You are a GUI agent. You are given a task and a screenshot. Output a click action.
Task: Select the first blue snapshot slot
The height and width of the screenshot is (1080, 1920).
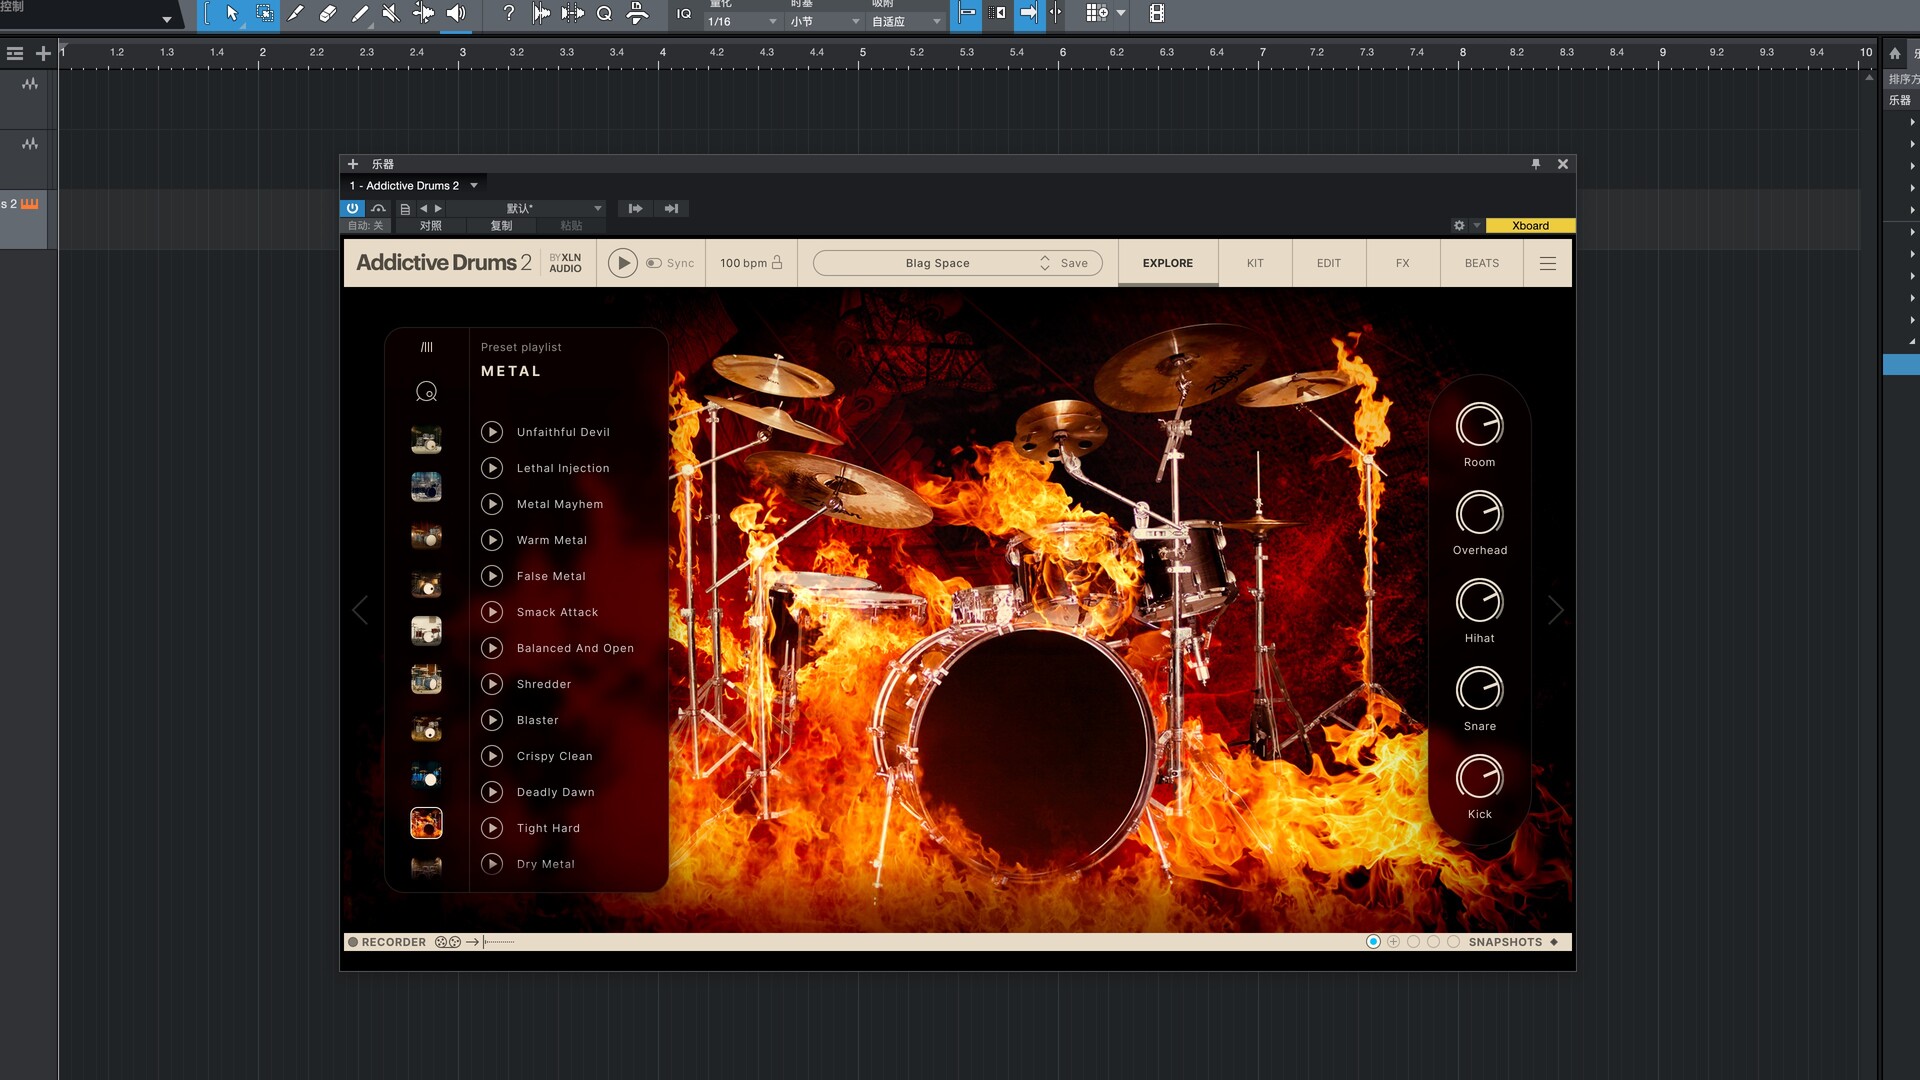pyautogui.click(x=1373, y=942)
